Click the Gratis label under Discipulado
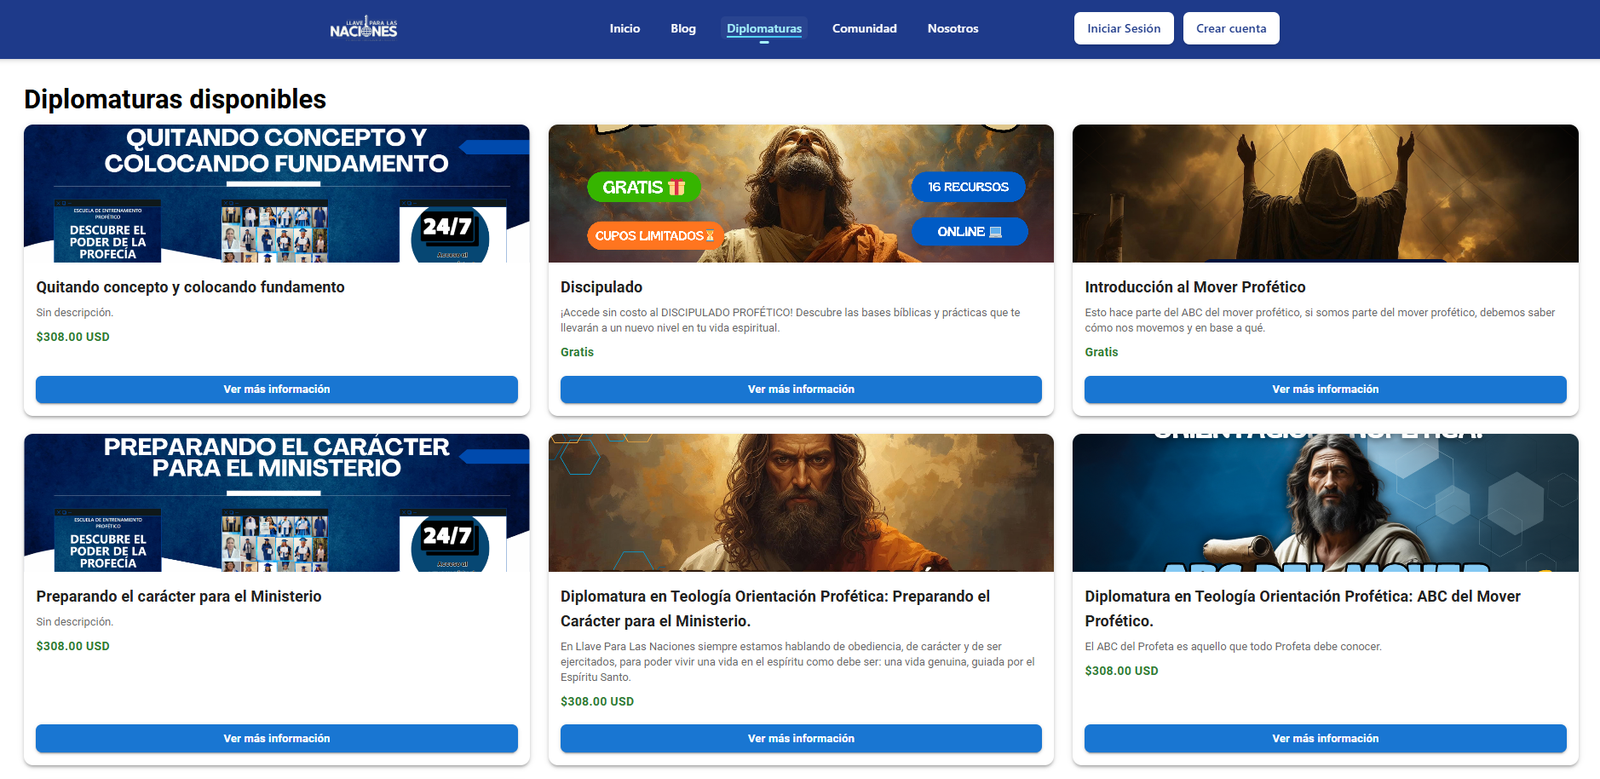1600x779 pixels. tap(577, 352)
